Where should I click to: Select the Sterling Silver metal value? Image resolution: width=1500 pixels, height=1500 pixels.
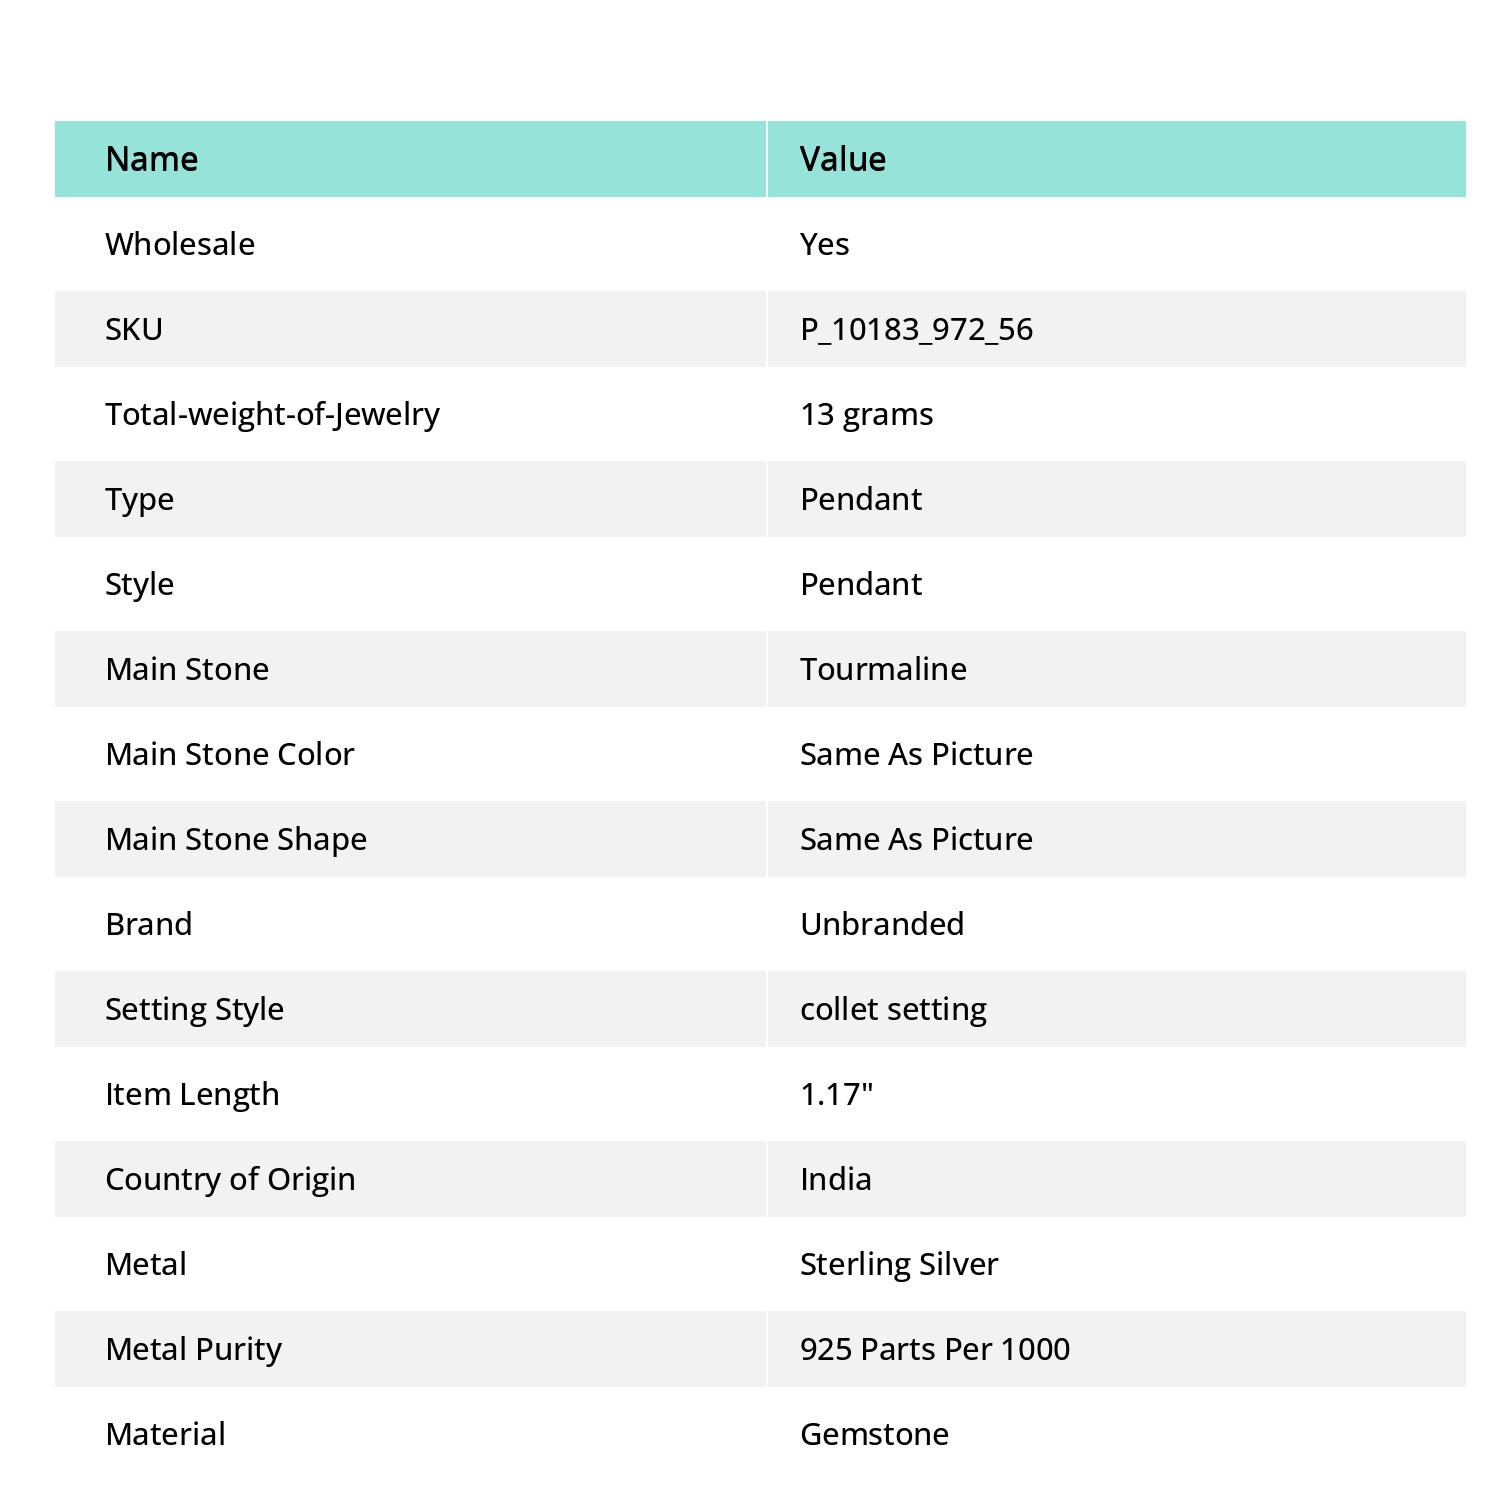(899, 1265)
